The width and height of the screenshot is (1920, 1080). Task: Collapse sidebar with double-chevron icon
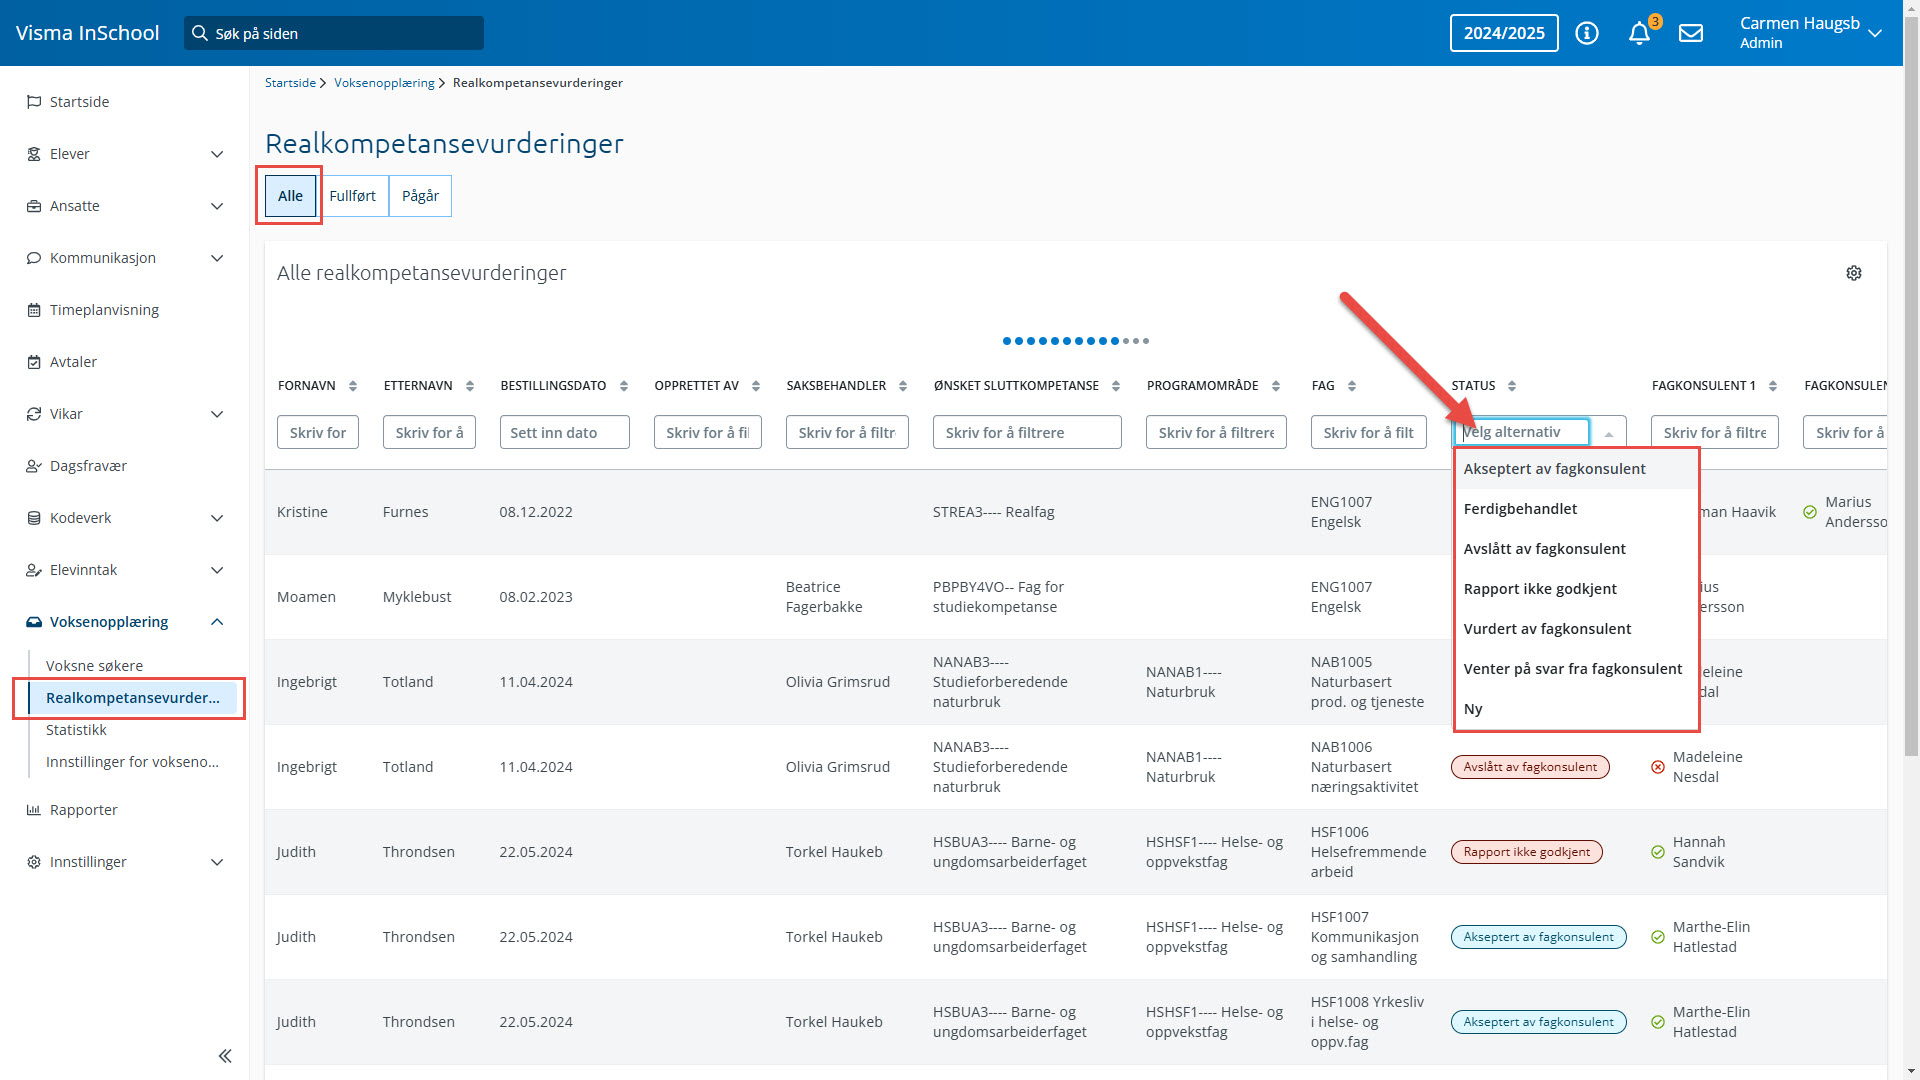coord(225,1056)
